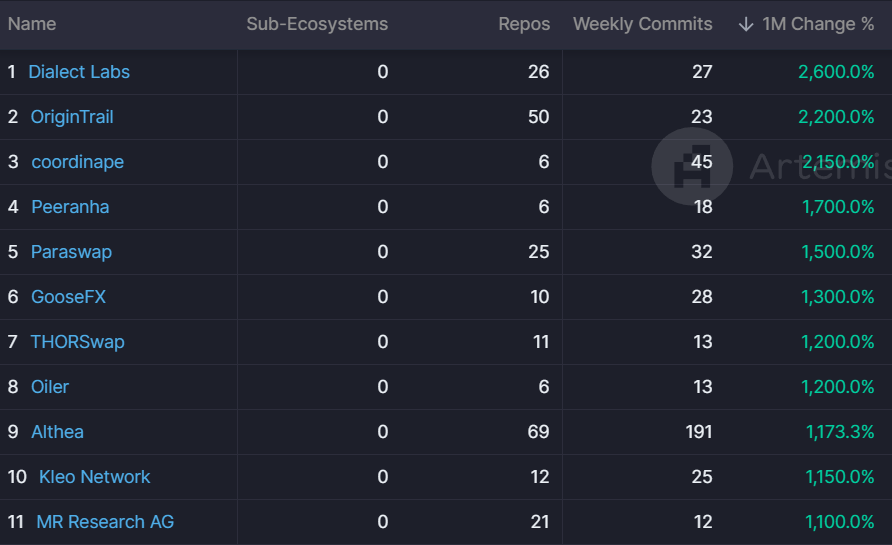Viewport: 892px width, 545px height.
Task: Select Paraswap repos value 25
Action: [x=539, y=251]
